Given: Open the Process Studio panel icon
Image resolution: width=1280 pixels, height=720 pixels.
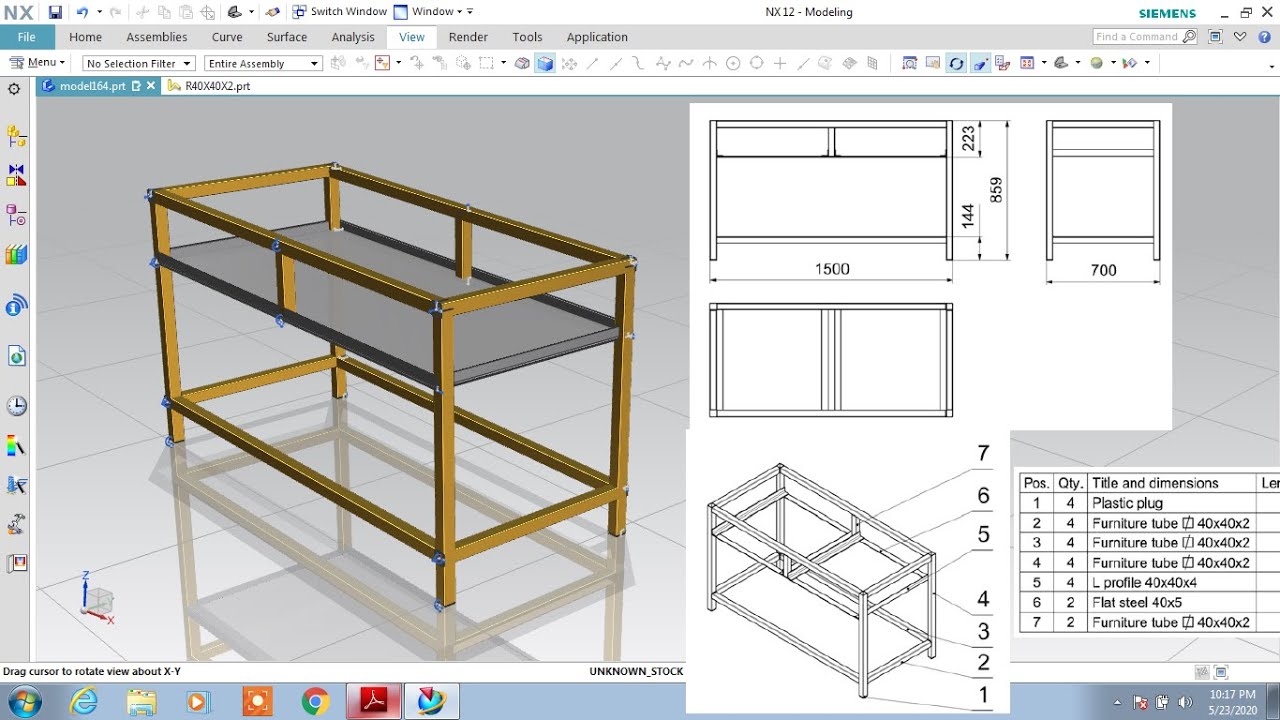Looking at the screenshot, I should point(16,485).
